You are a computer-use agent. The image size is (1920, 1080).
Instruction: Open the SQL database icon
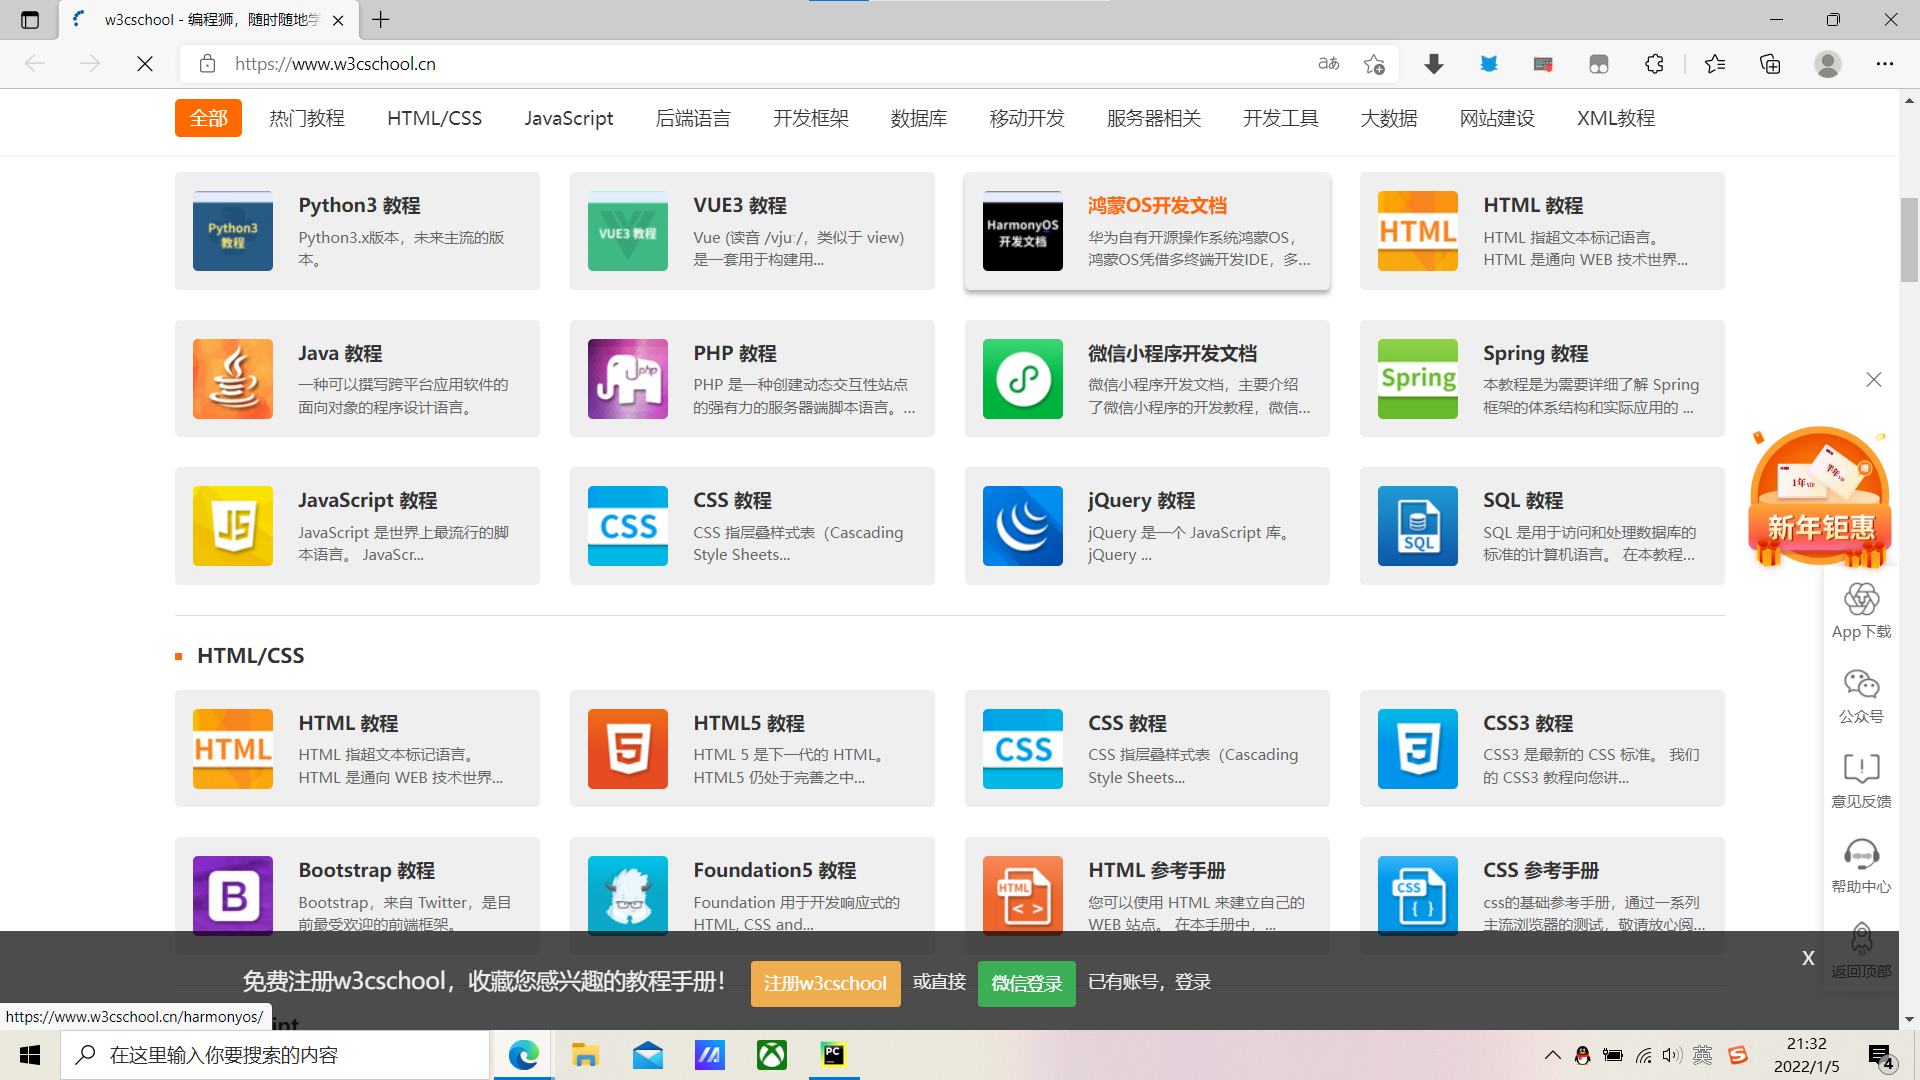click(1417, 526)
